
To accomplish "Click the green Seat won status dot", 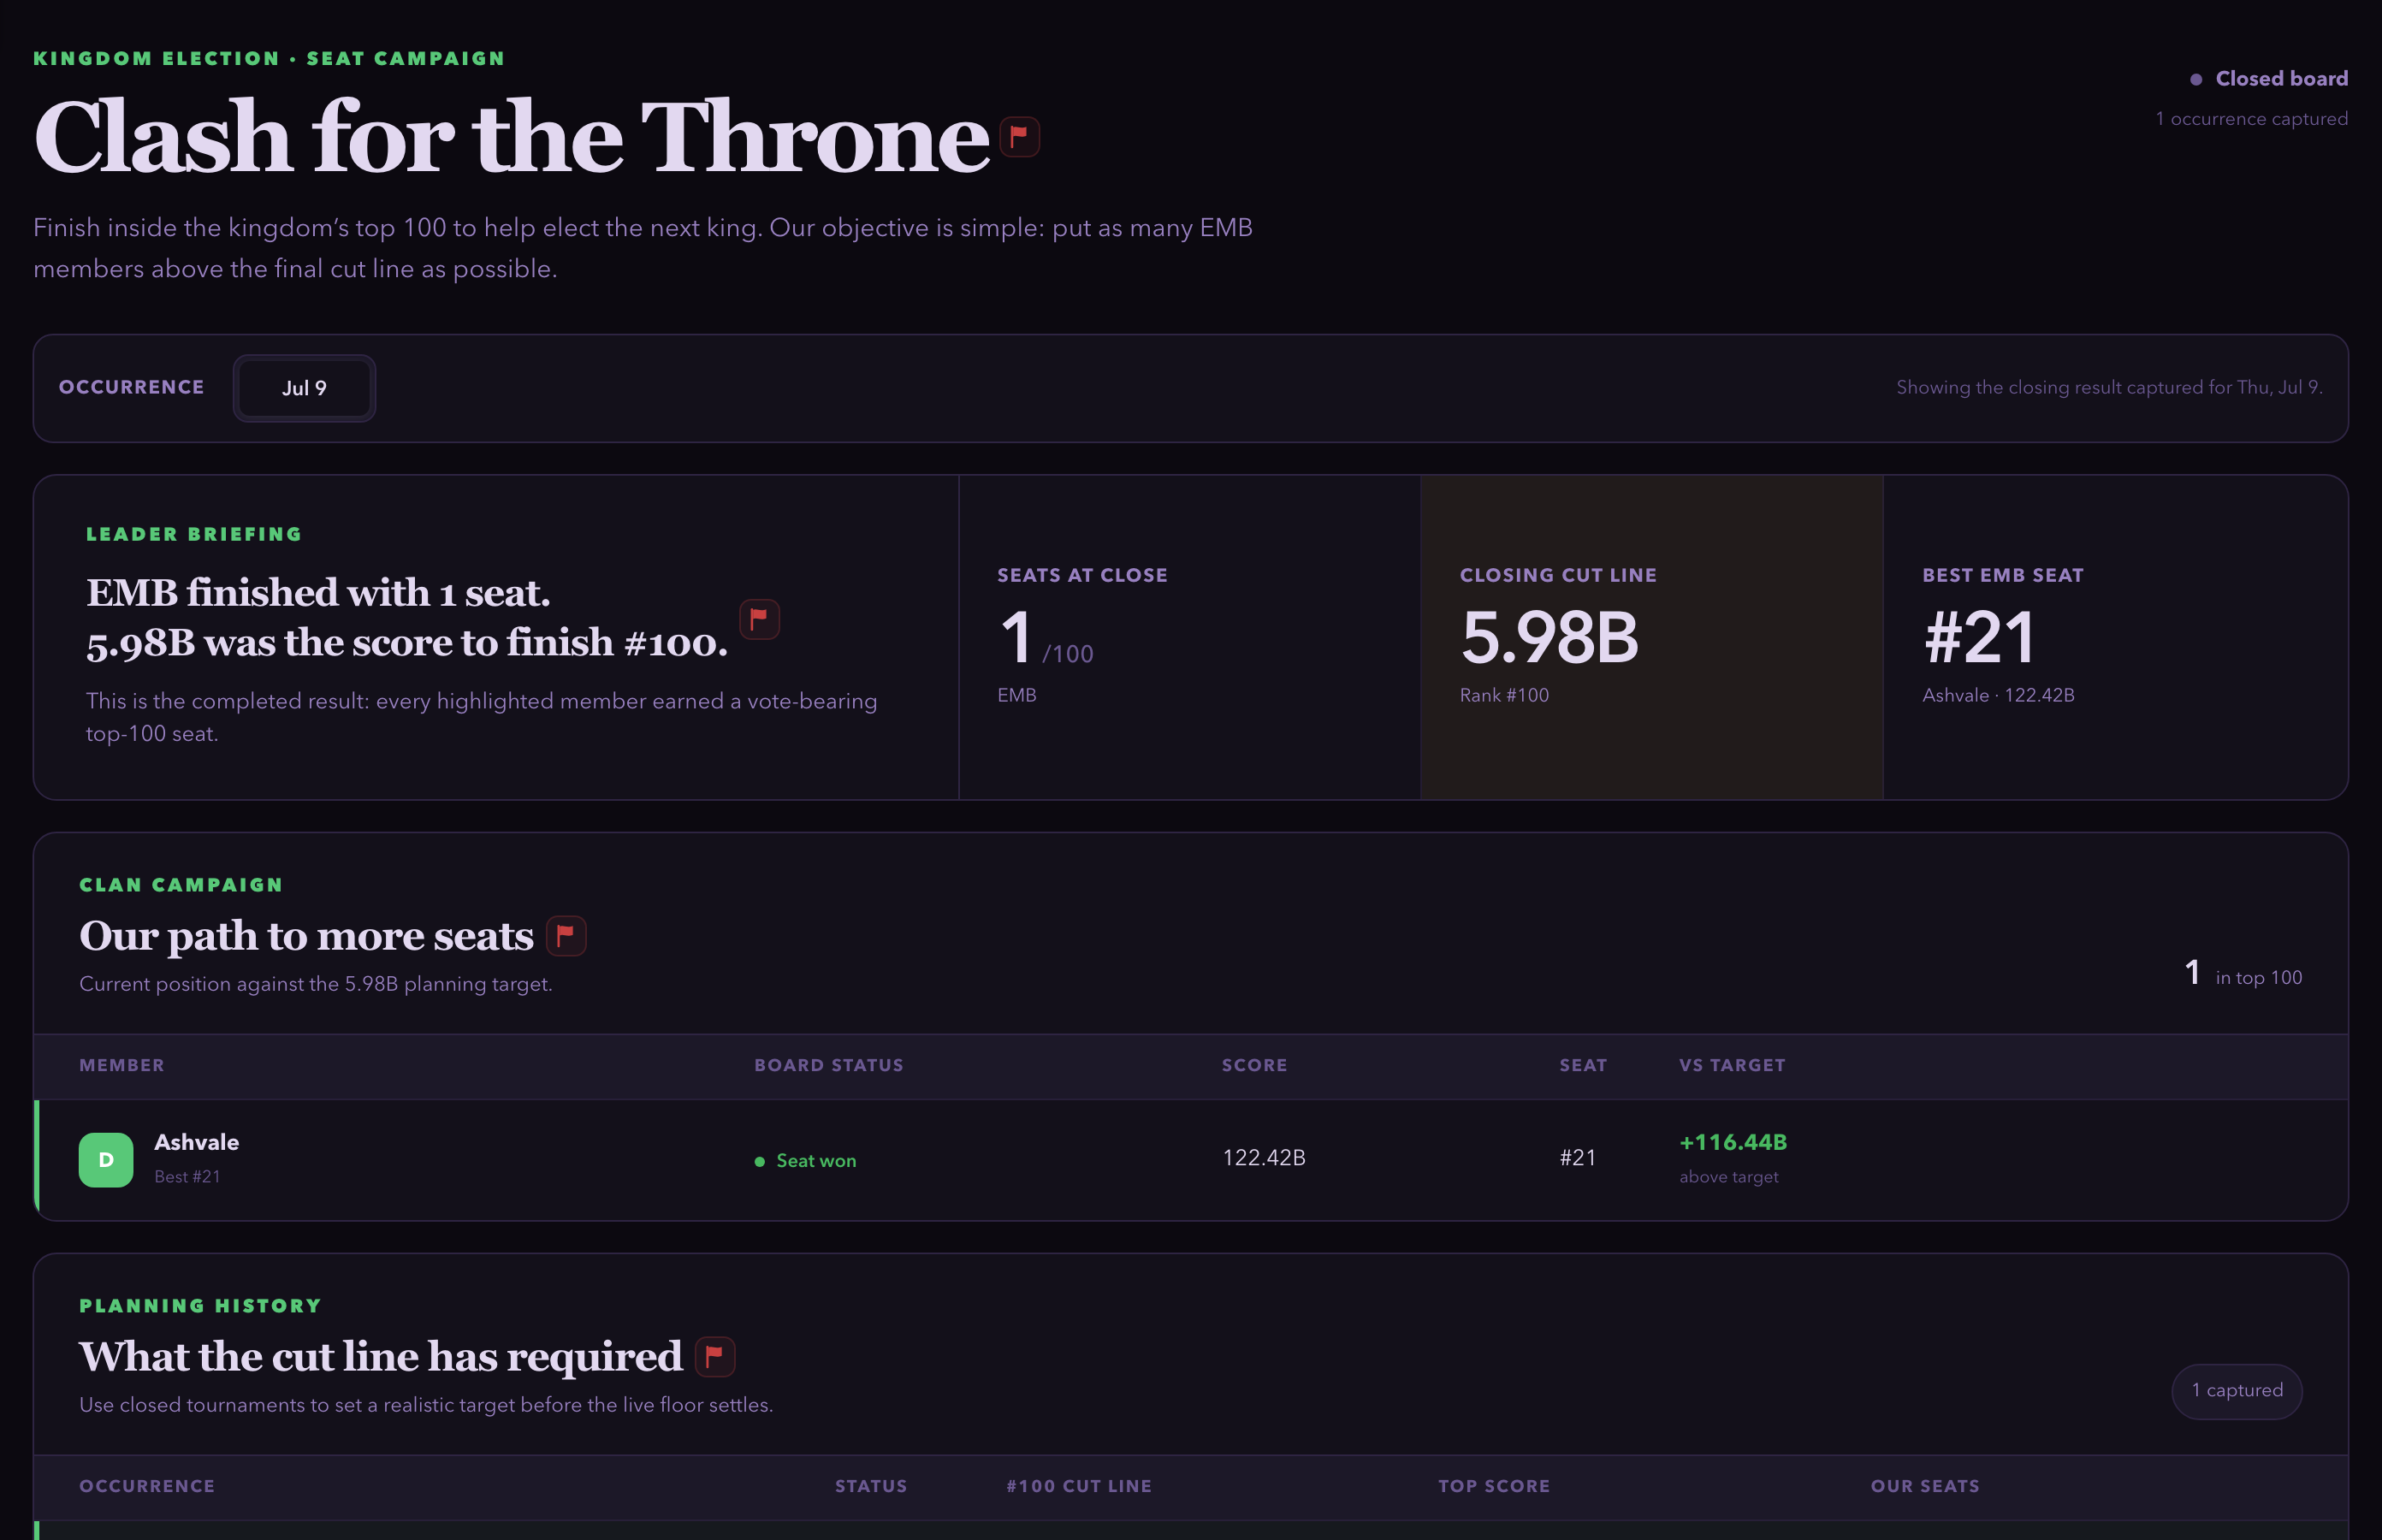I will (759, 1161).
